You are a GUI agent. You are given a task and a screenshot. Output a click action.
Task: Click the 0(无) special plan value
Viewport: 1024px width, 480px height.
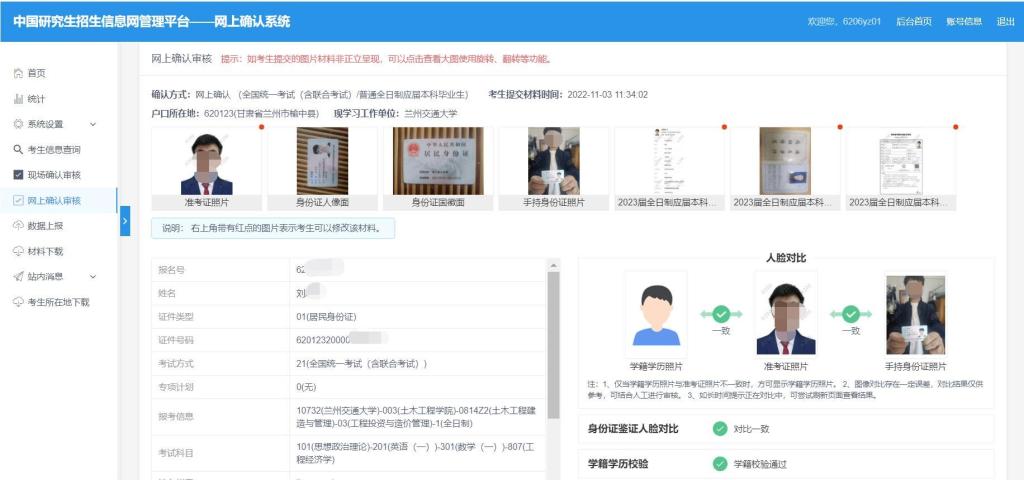pyautogui.click(x=306, y=387)
